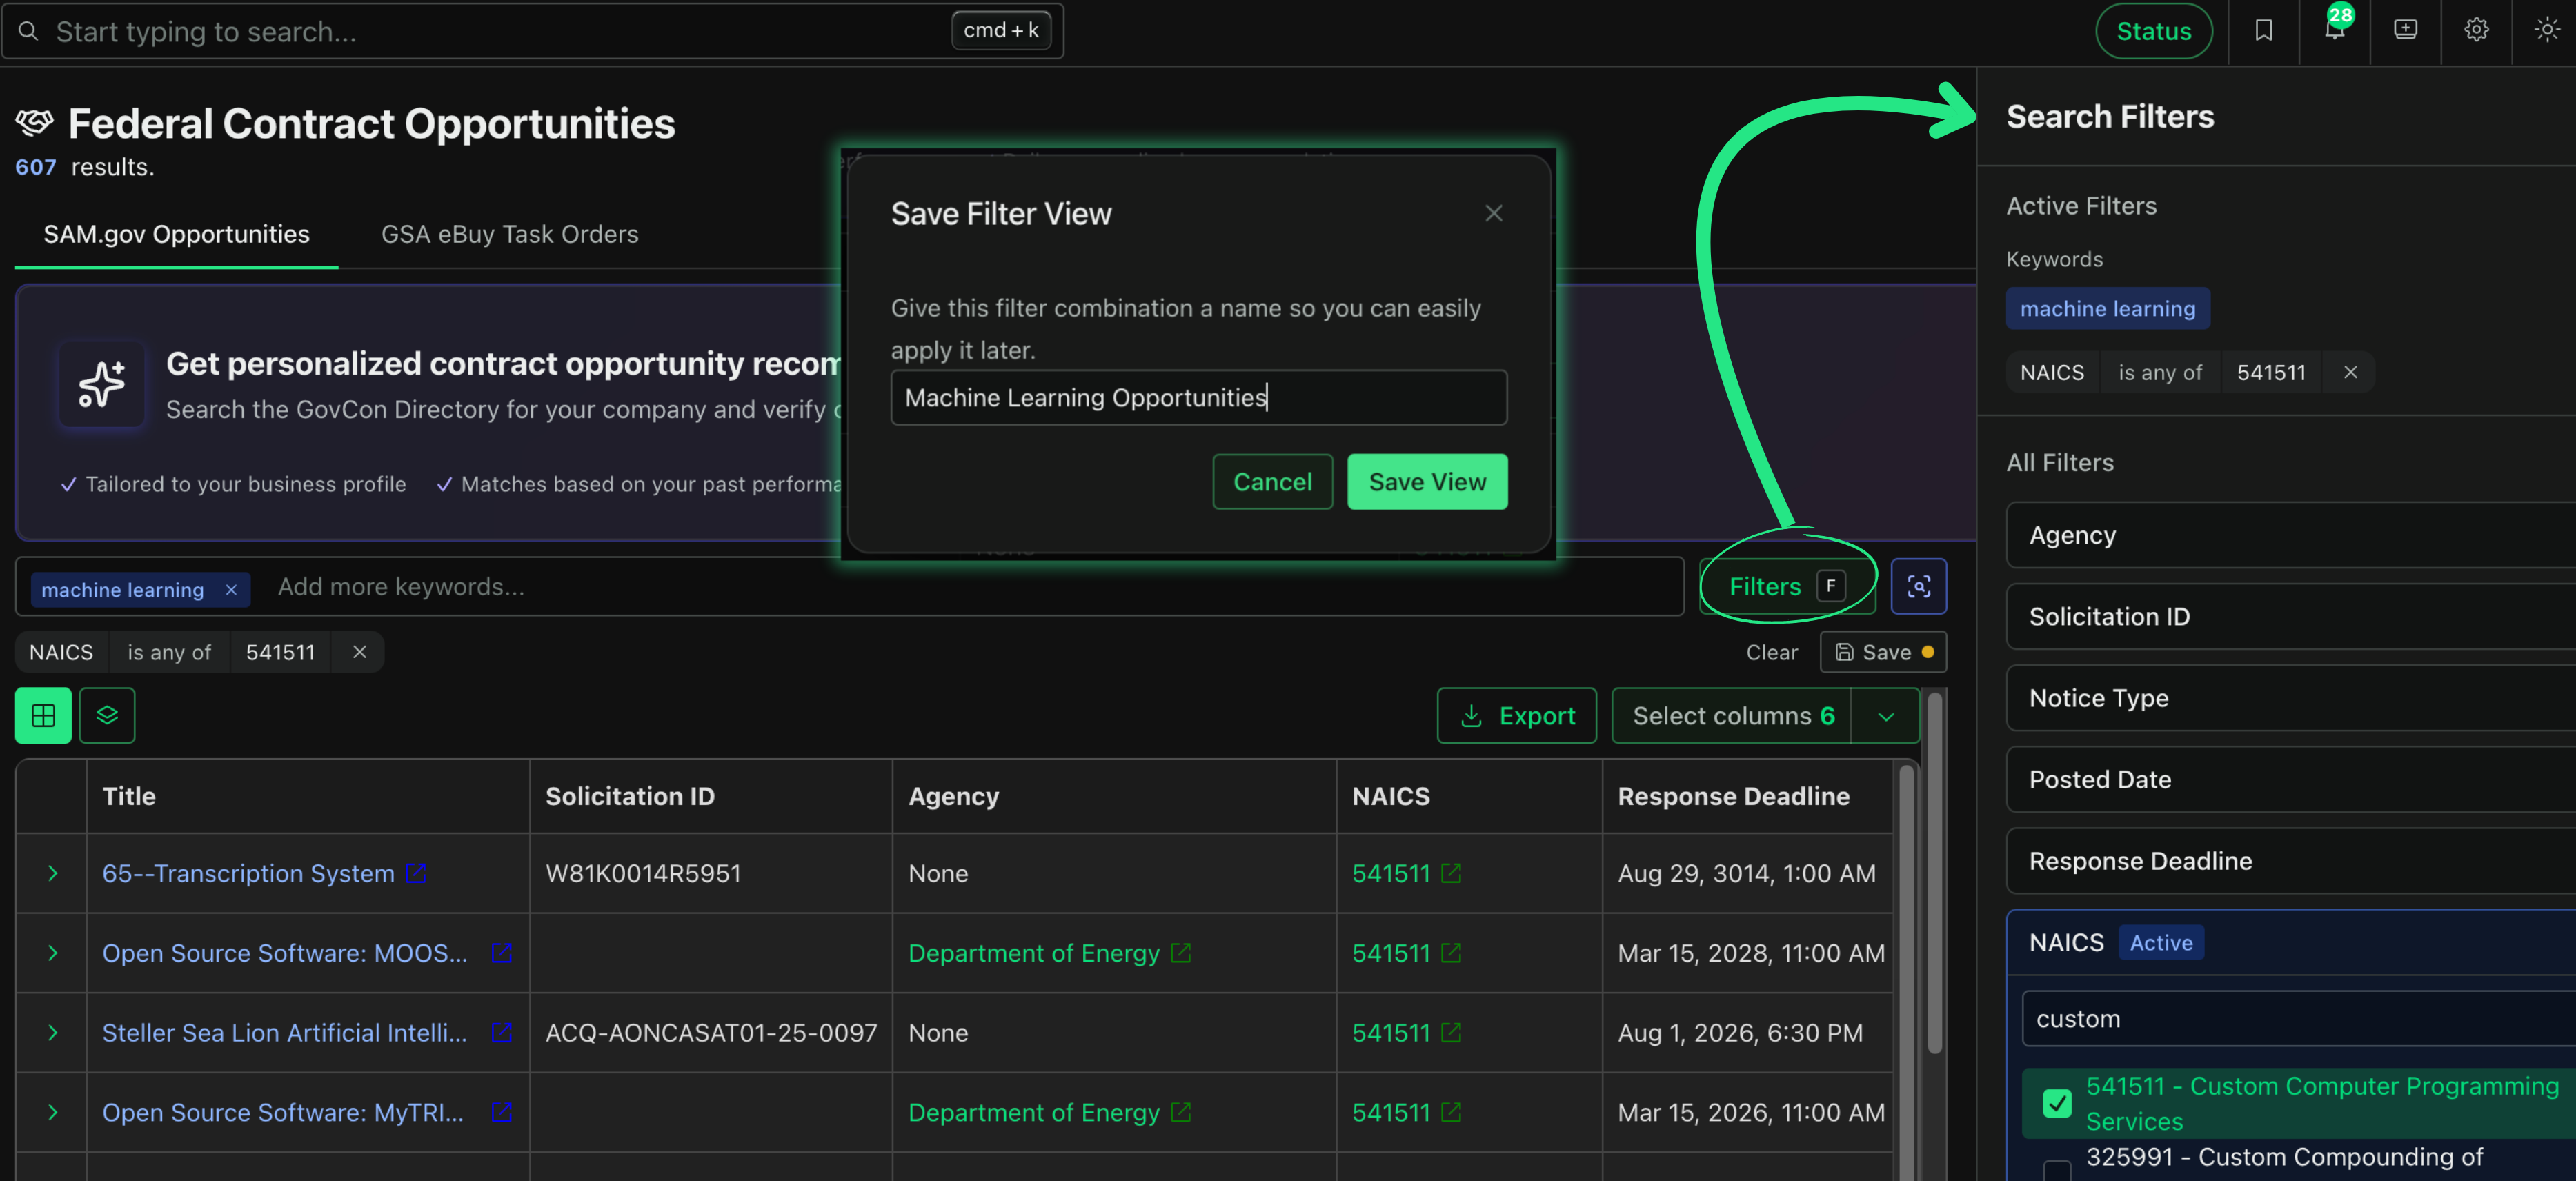
Task: Export the results
Action: click(x=1516, y=715)
